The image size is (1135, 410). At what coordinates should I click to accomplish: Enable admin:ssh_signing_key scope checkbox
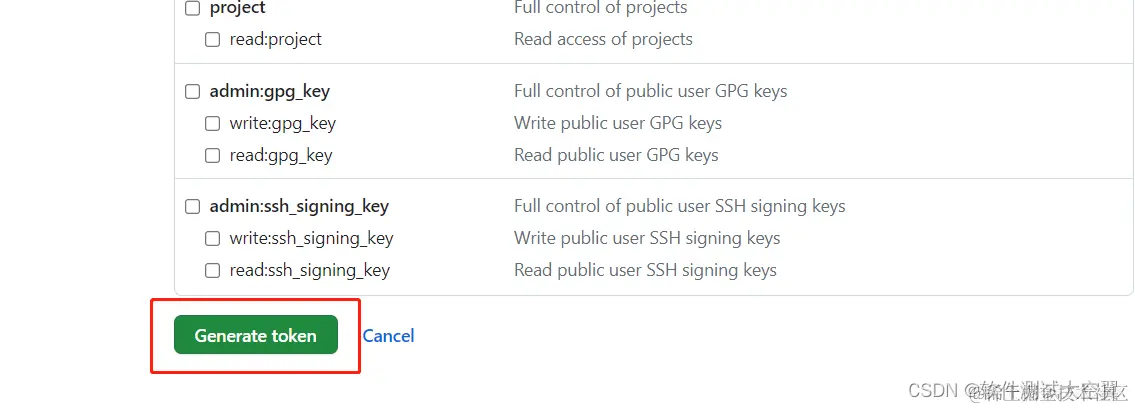(193, 207)
